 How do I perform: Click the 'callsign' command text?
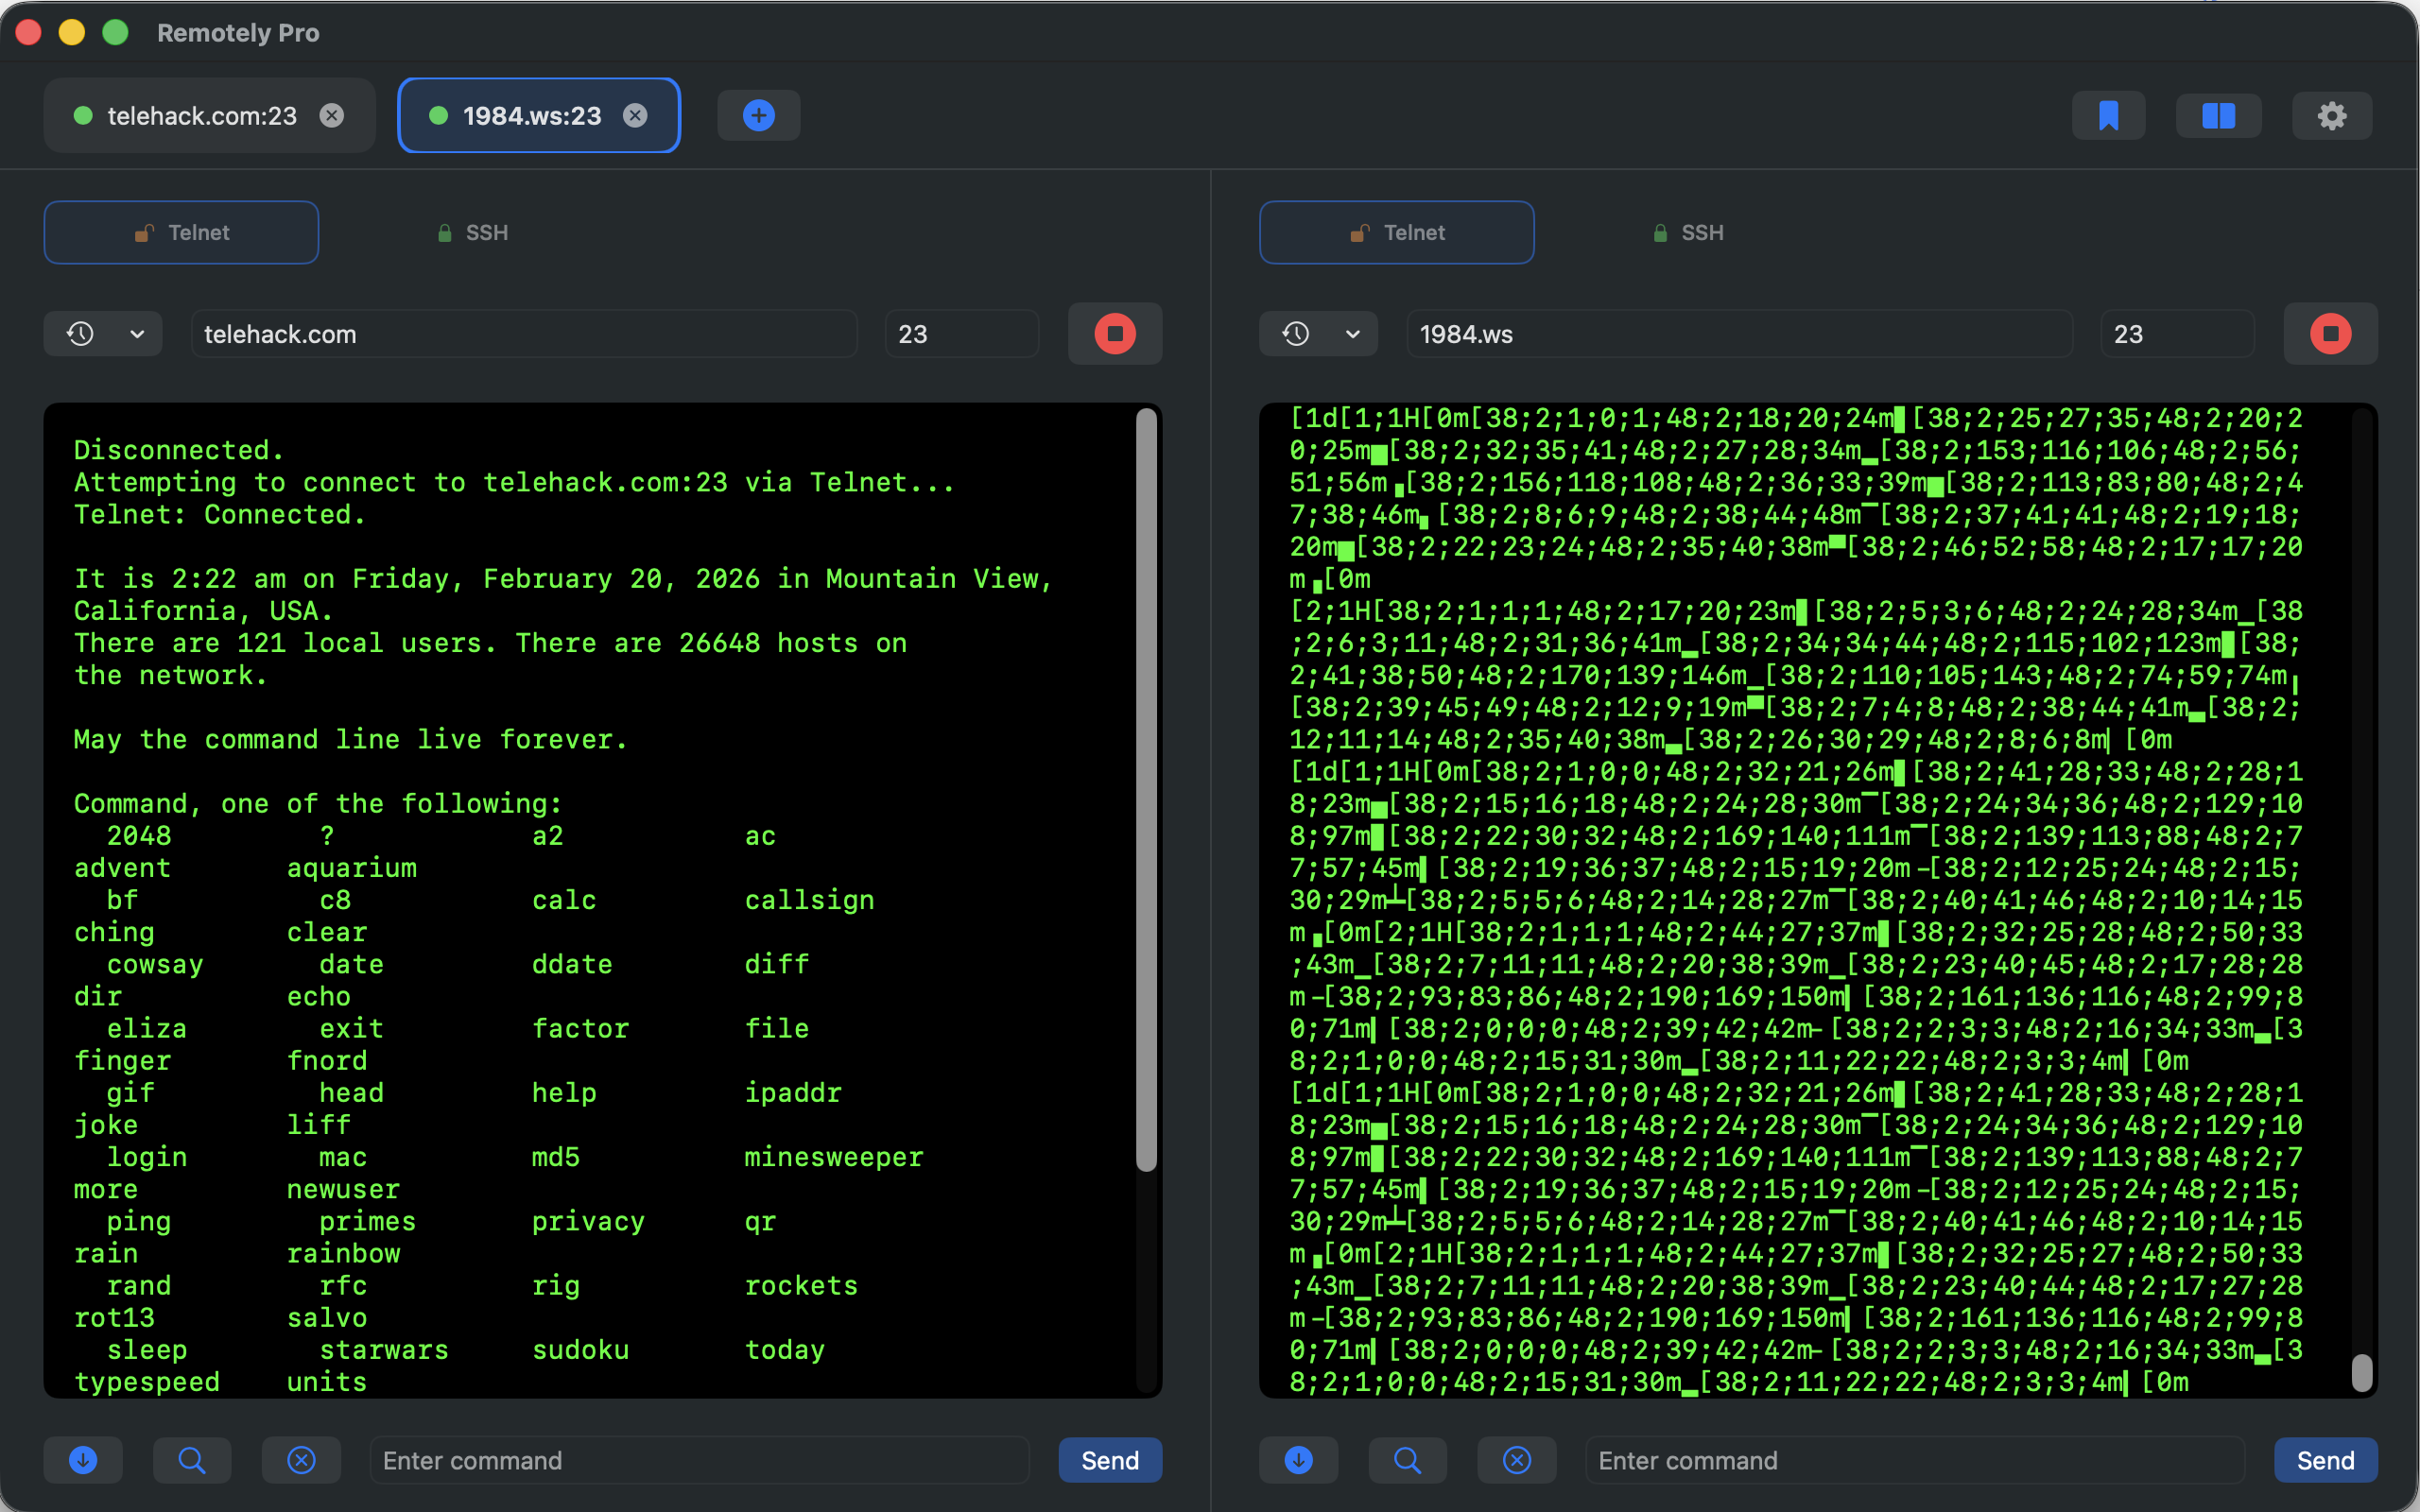pyautogui.click(x=810, y=900)
